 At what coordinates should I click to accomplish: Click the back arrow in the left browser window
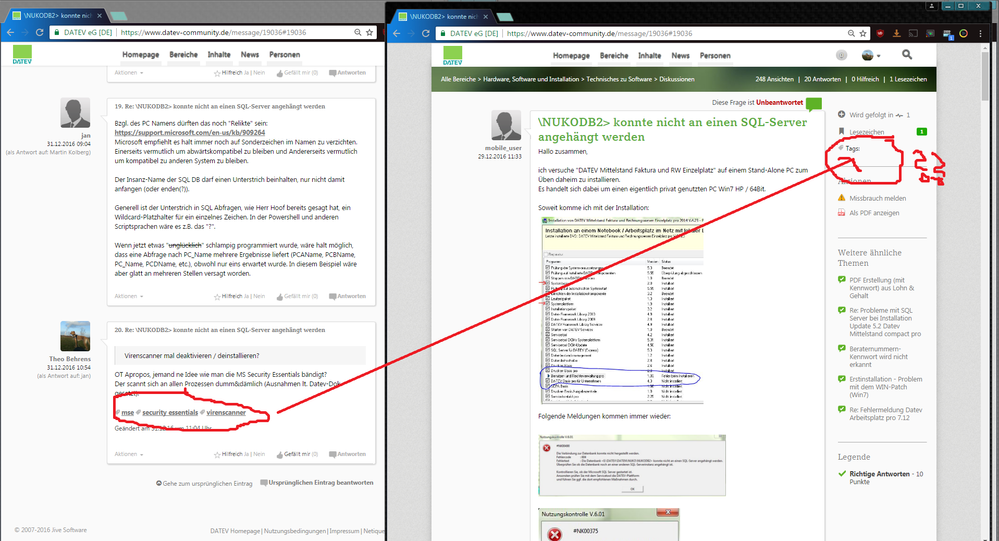click(x=11, y=32)
